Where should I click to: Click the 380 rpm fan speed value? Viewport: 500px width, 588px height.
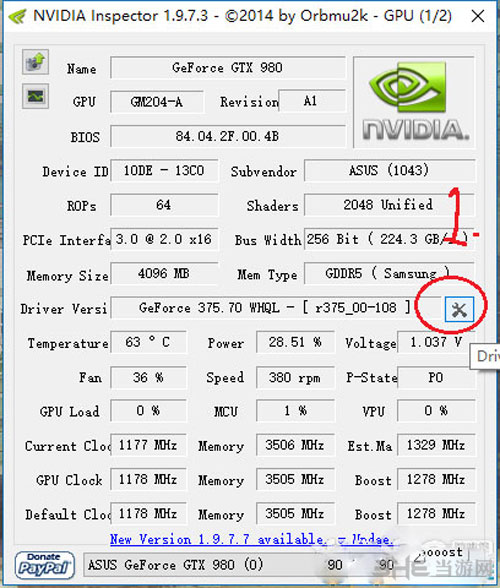pyautogui.click(x=295, y=377)
